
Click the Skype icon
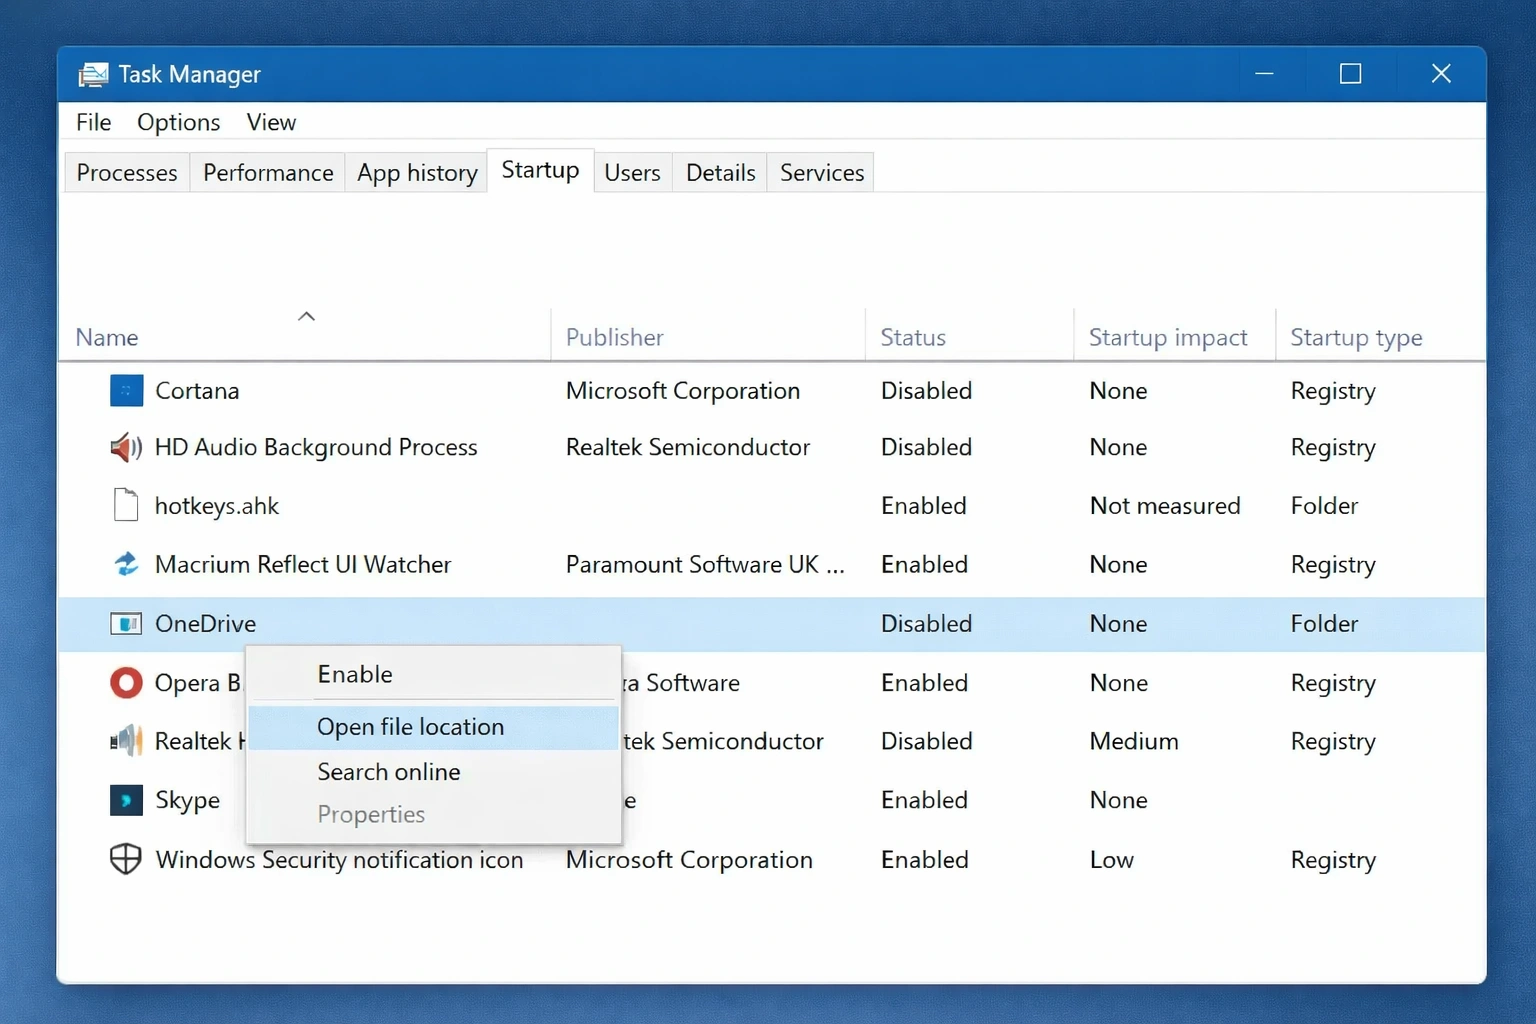point(126,800)
